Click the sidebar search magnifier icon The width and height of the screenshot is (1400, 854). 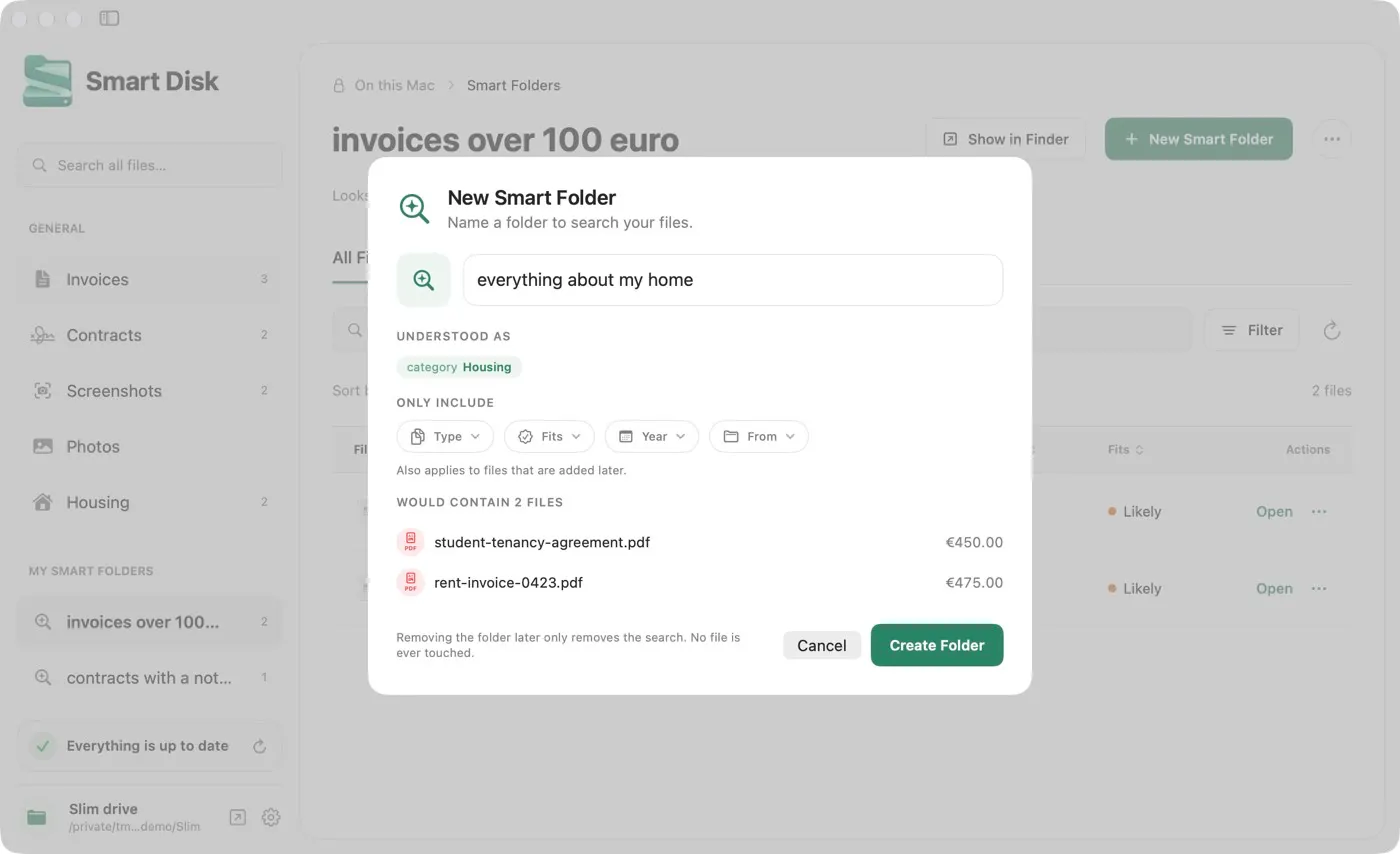point(40,165)
